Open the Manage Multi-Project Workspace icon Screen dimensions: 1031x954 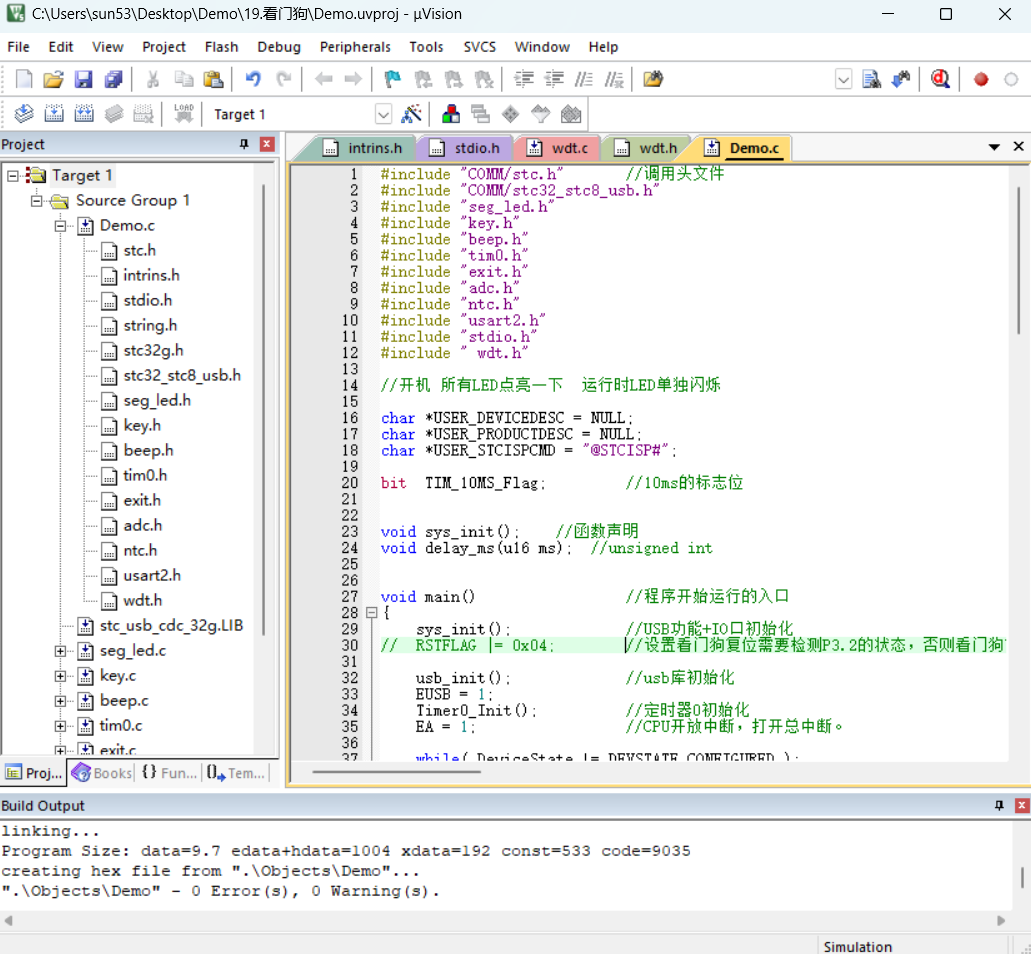[481, 114]
